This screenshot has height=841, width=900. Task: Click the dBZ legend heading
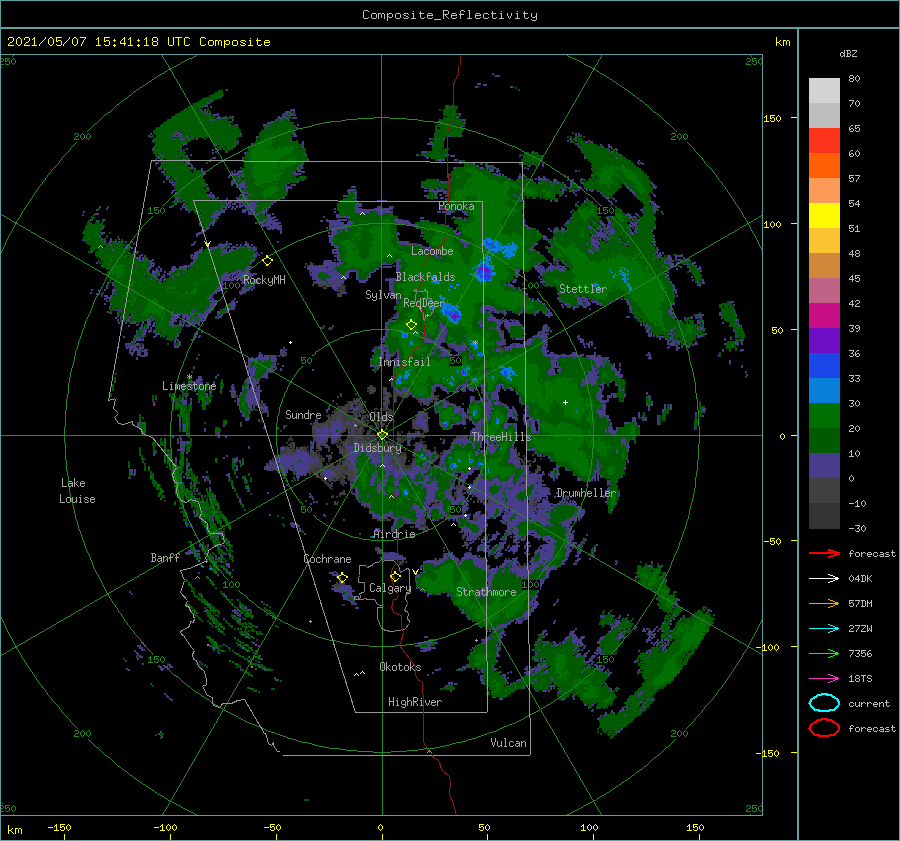coord(848,53)
